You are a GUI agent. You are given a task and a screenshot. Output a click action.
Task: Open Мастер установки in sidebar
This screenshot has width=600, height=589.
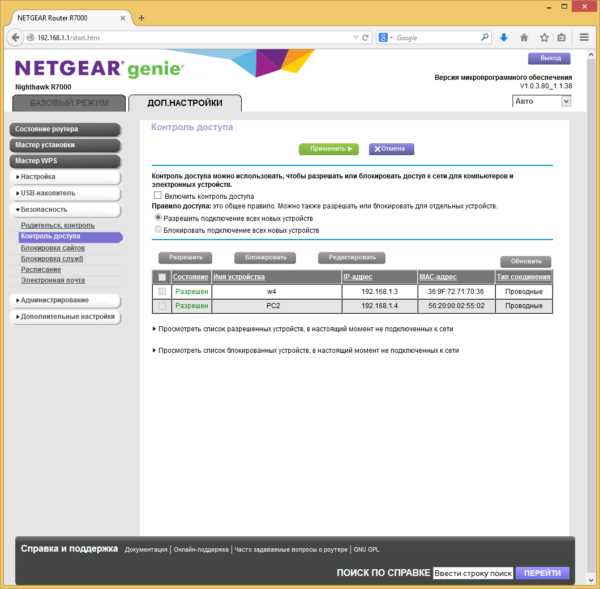click(65, 145)
